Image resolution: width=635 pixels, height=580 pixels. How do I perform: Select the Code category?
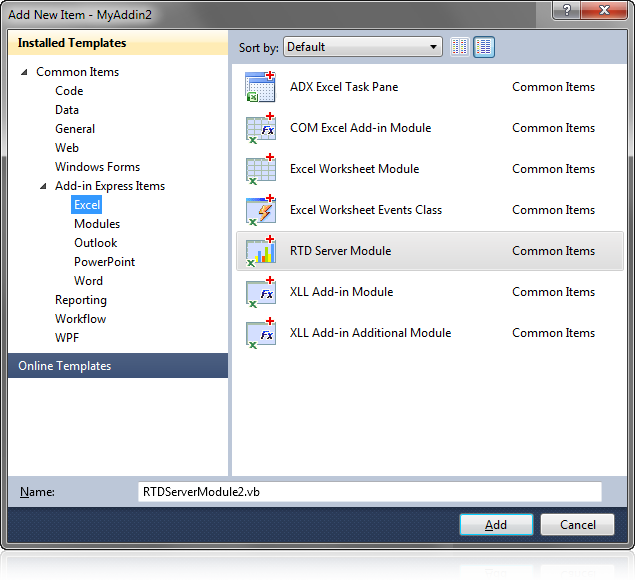tap(69, 91)
